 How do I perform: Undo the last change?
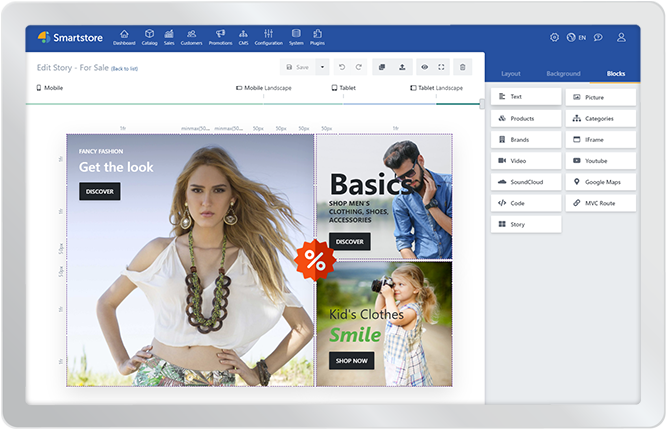point(342,67)
